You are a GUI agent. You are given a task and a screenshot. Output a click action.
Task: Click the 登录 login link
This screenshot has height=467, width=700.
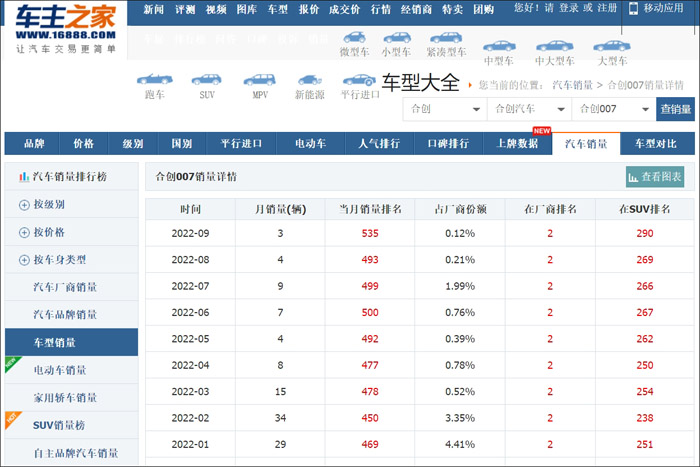[x=569, y=8]
